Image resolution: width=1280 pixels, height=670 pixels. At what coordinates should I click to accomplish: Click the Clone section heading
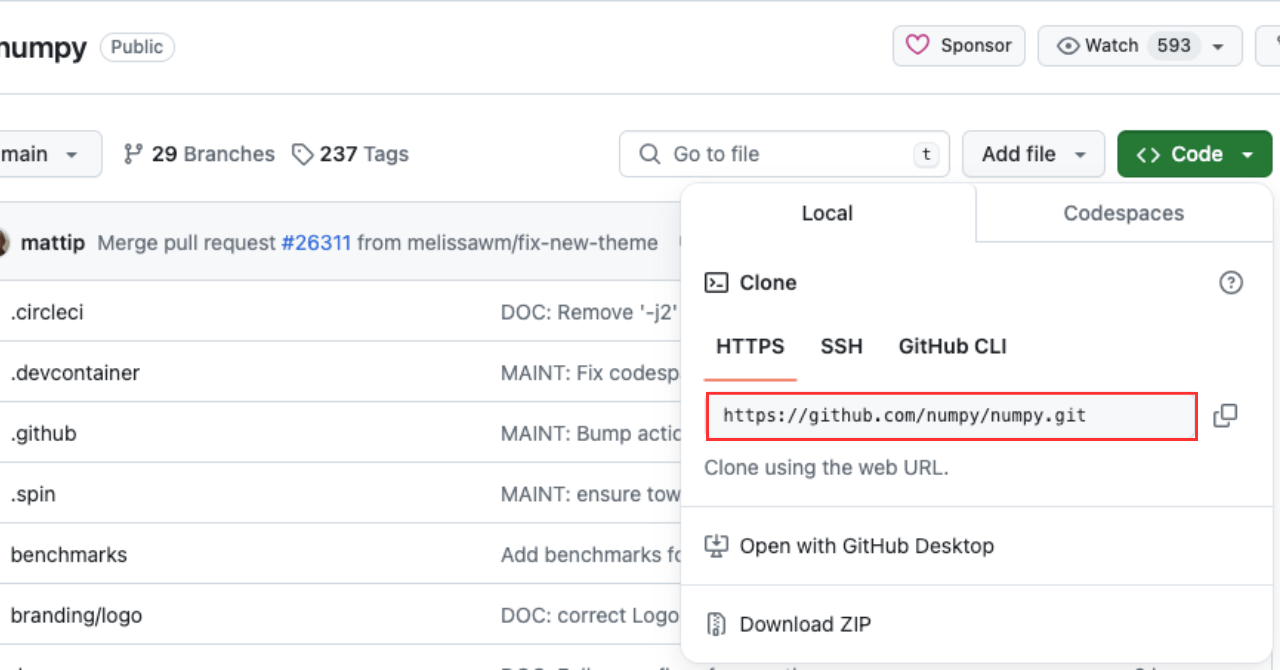coord(768,283)
